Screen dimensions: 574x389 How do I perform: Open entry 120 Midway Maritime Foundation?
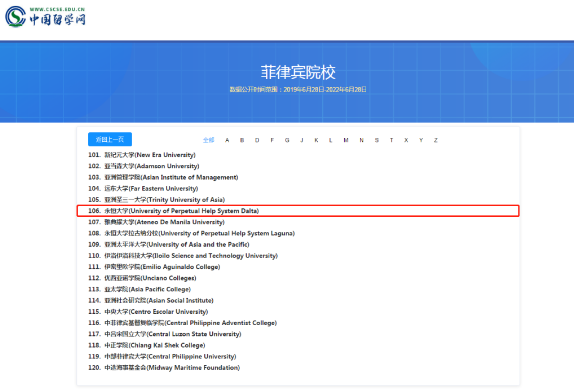(164, 368)
